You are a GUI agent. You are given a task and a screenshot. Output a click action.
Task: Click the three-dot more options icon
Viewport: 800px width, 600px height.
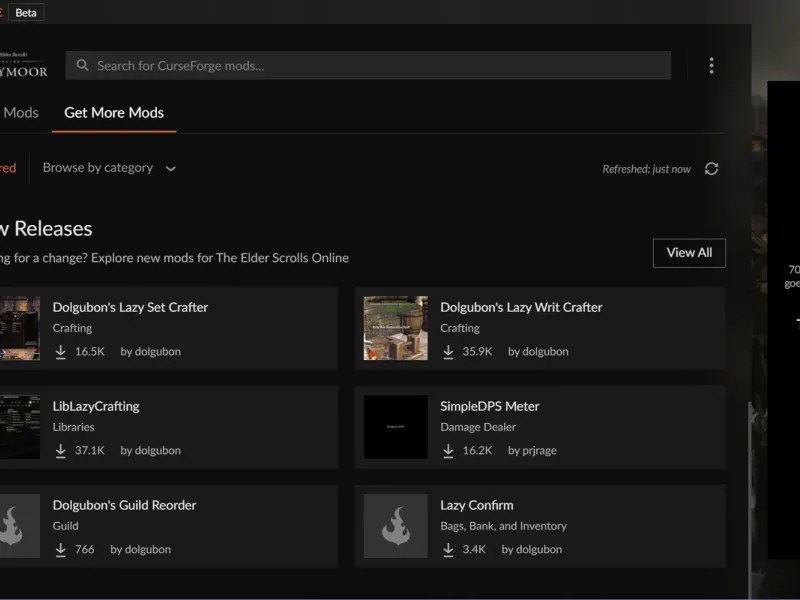pyautogui.click(x=711, y=66)
